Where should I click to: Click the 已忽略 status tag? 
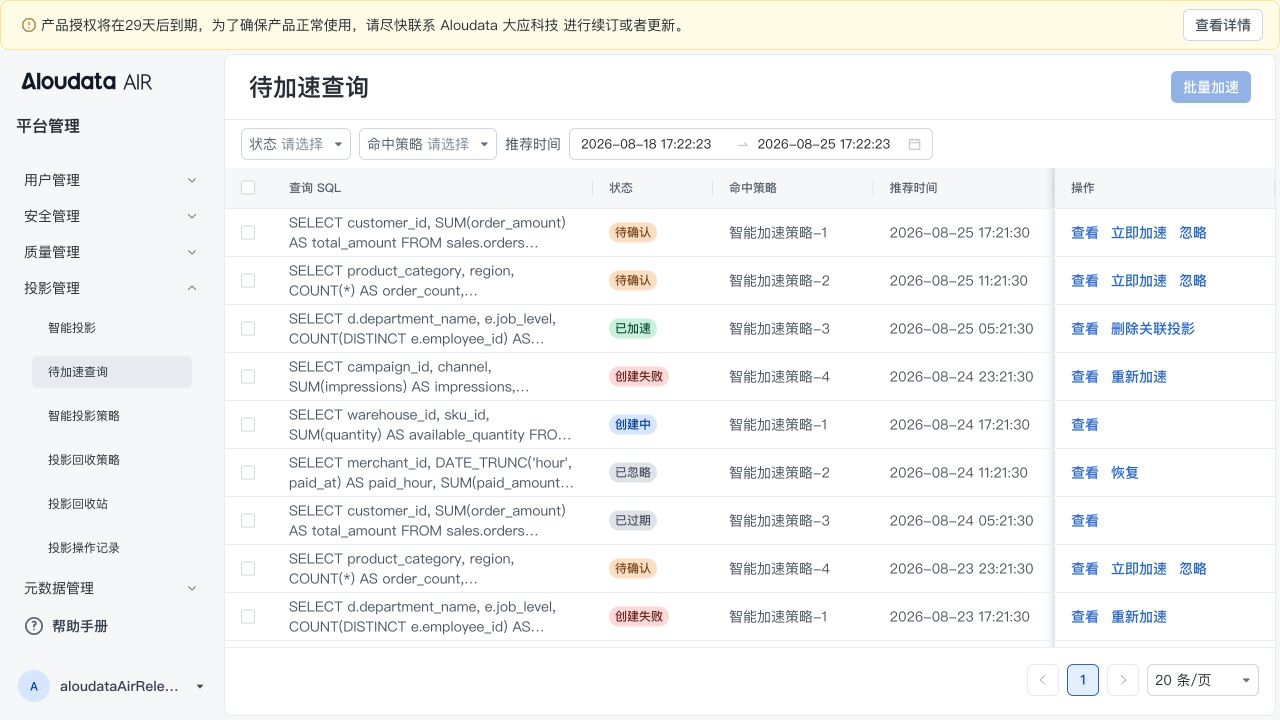tap(633, 472)
